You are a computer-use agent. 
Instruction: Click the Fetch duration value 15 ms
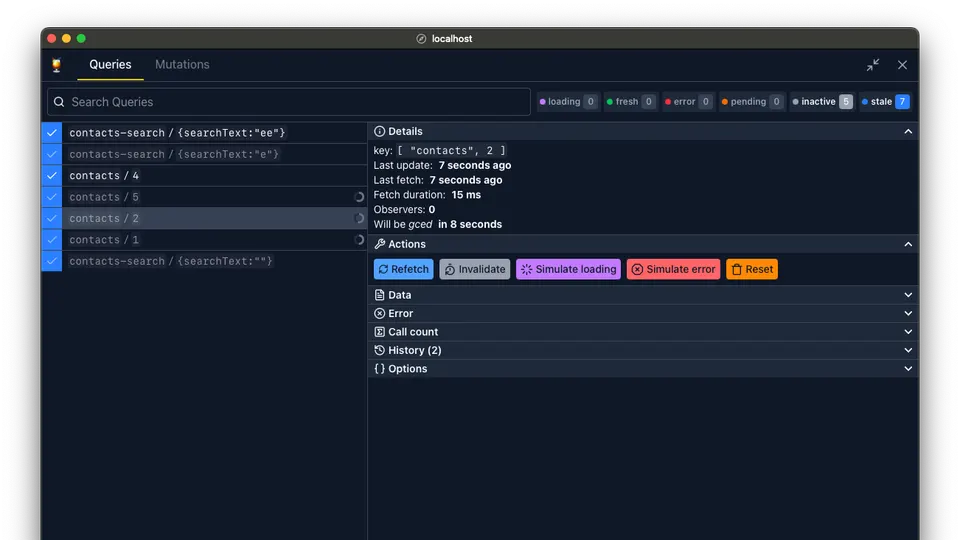[466, 195]
